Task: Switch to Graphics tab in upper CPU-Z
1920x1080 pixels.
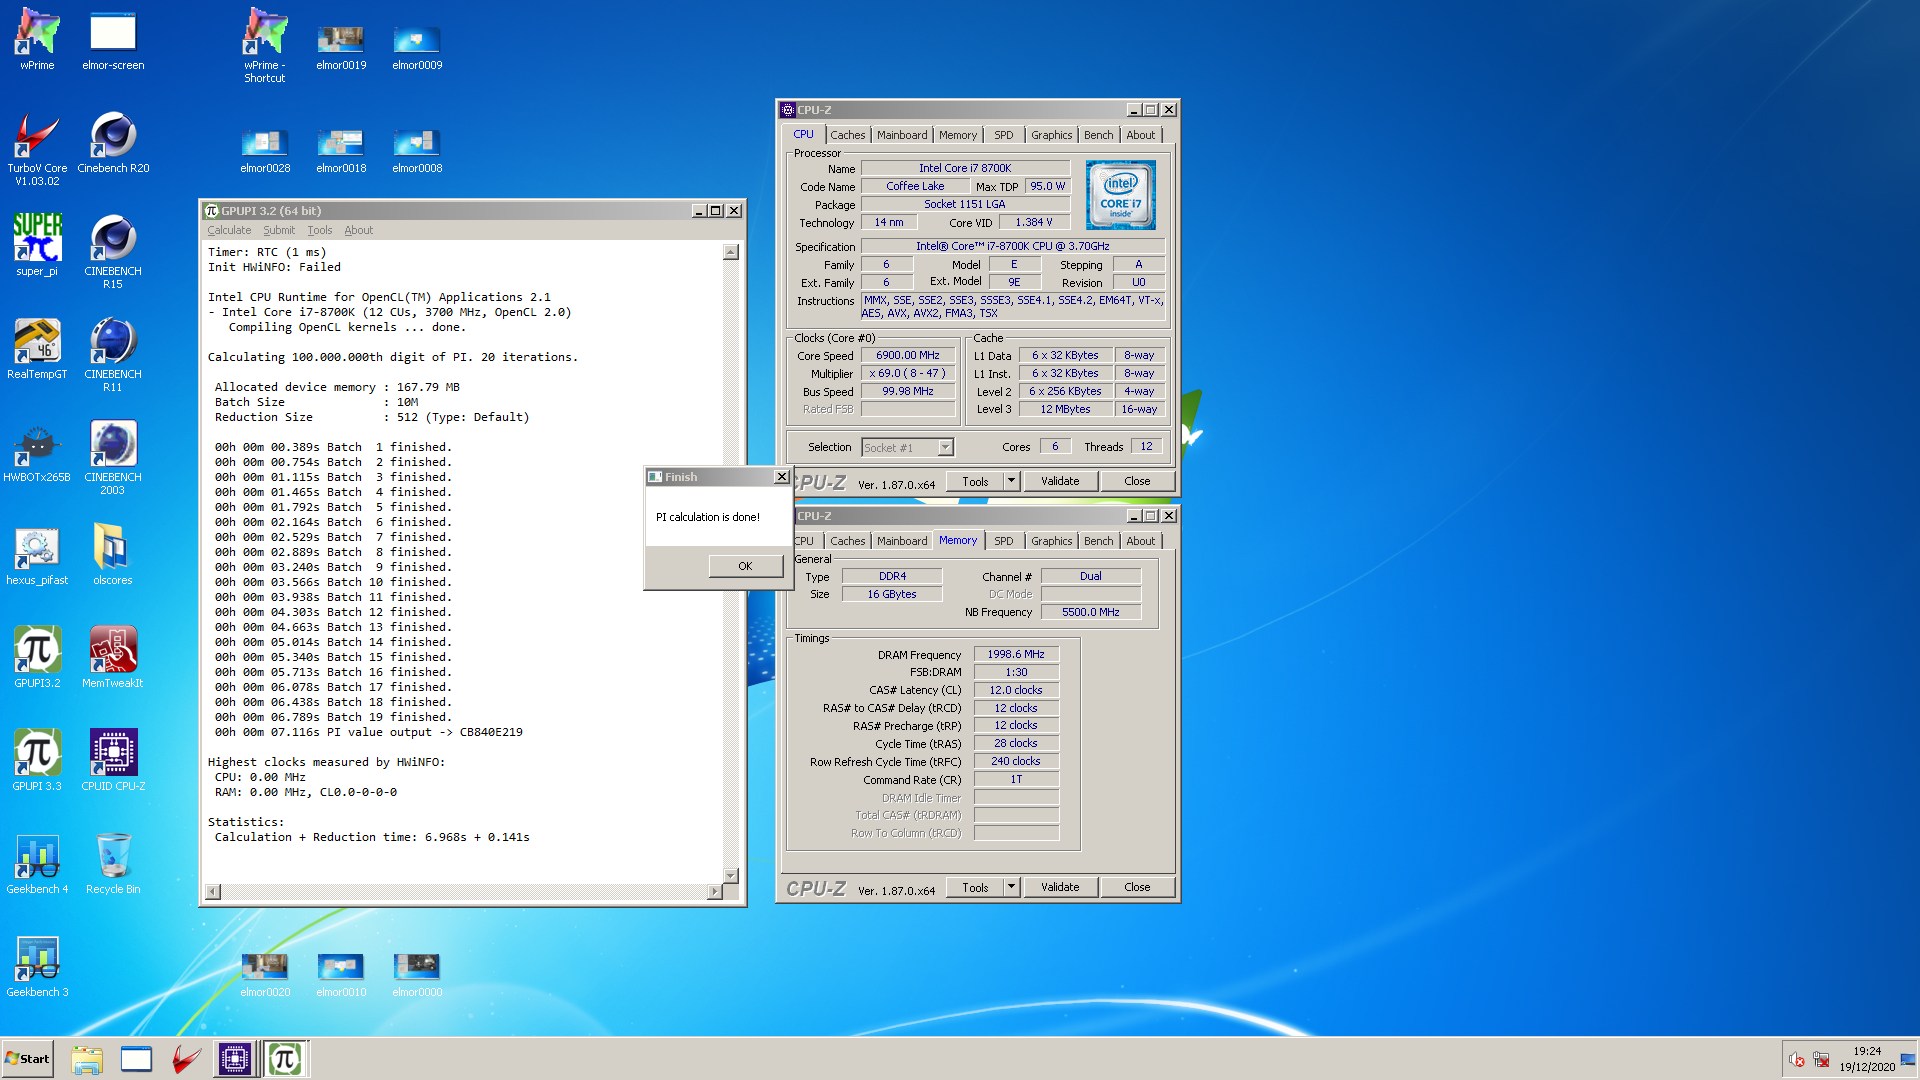Action: pyautogui.click(x=1051, y=135)
